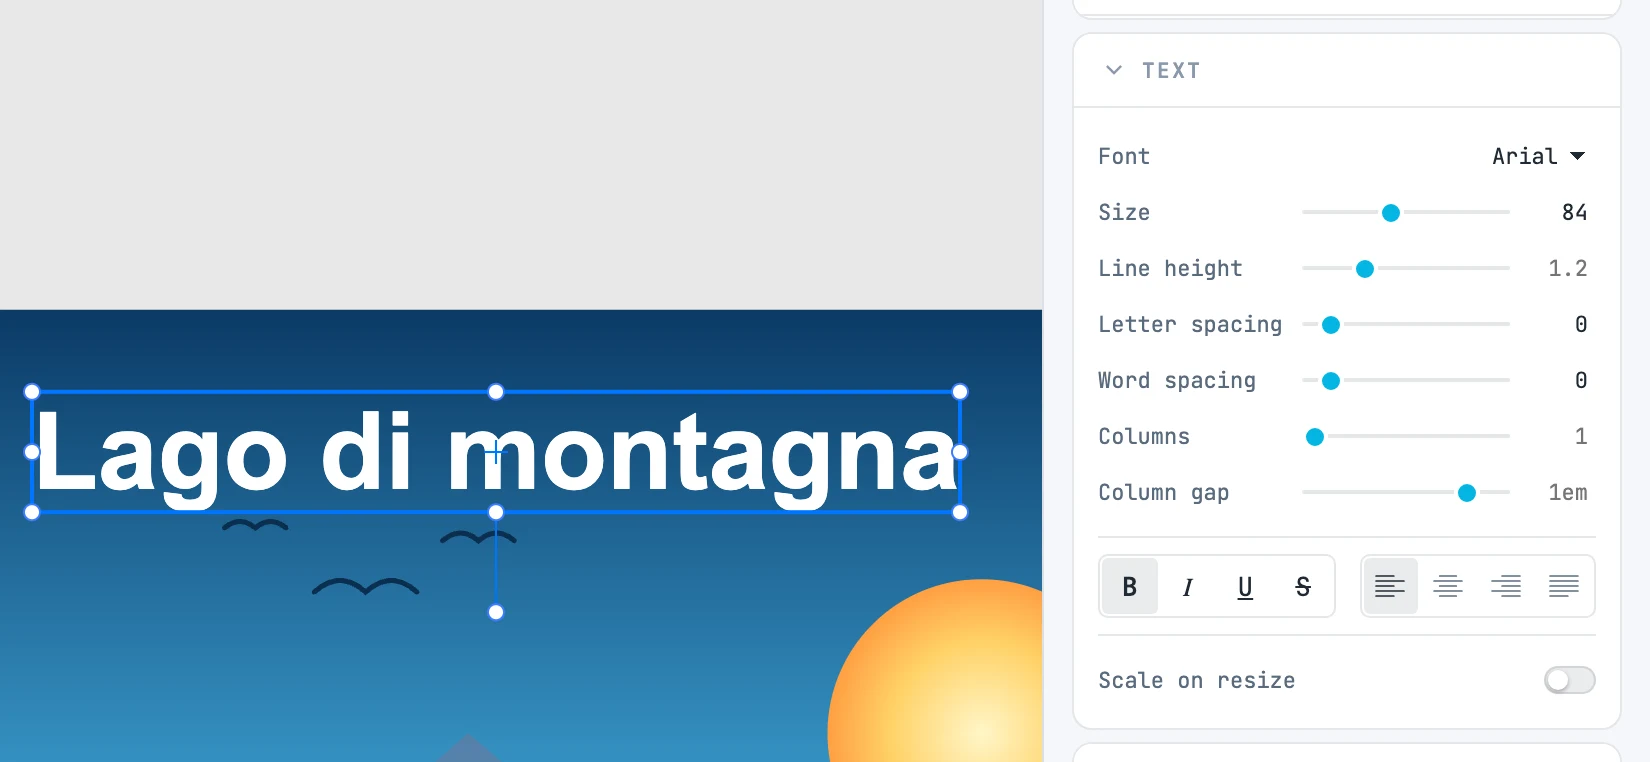Click the left-middle resize handle of text box
The width and height of the screenshot is (1650, 762).
32,452
